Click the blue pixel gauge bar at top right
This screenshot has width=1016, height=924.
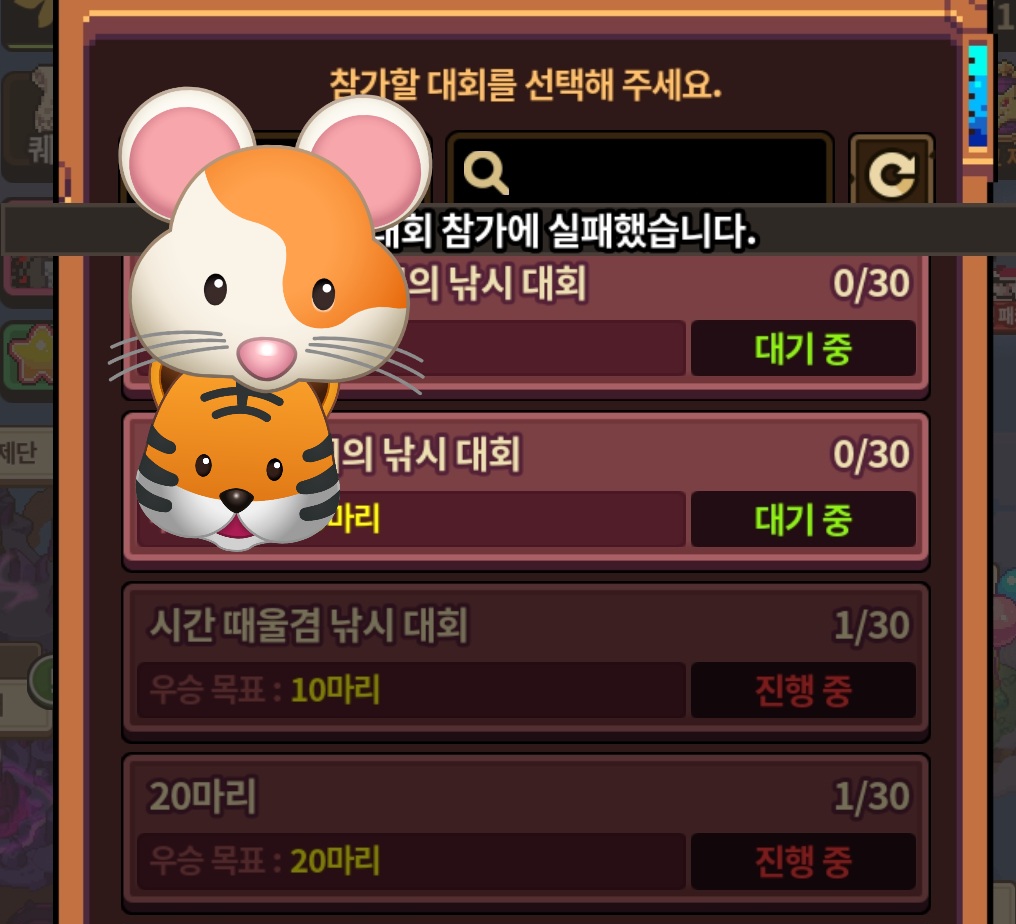(978, 96)
